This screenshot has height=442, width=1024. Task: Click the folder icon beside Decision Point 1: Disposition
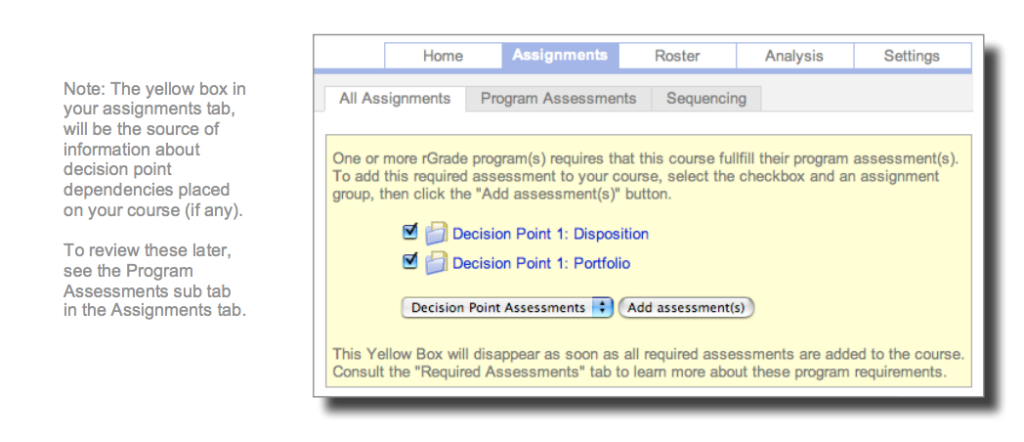pos(438,234)
